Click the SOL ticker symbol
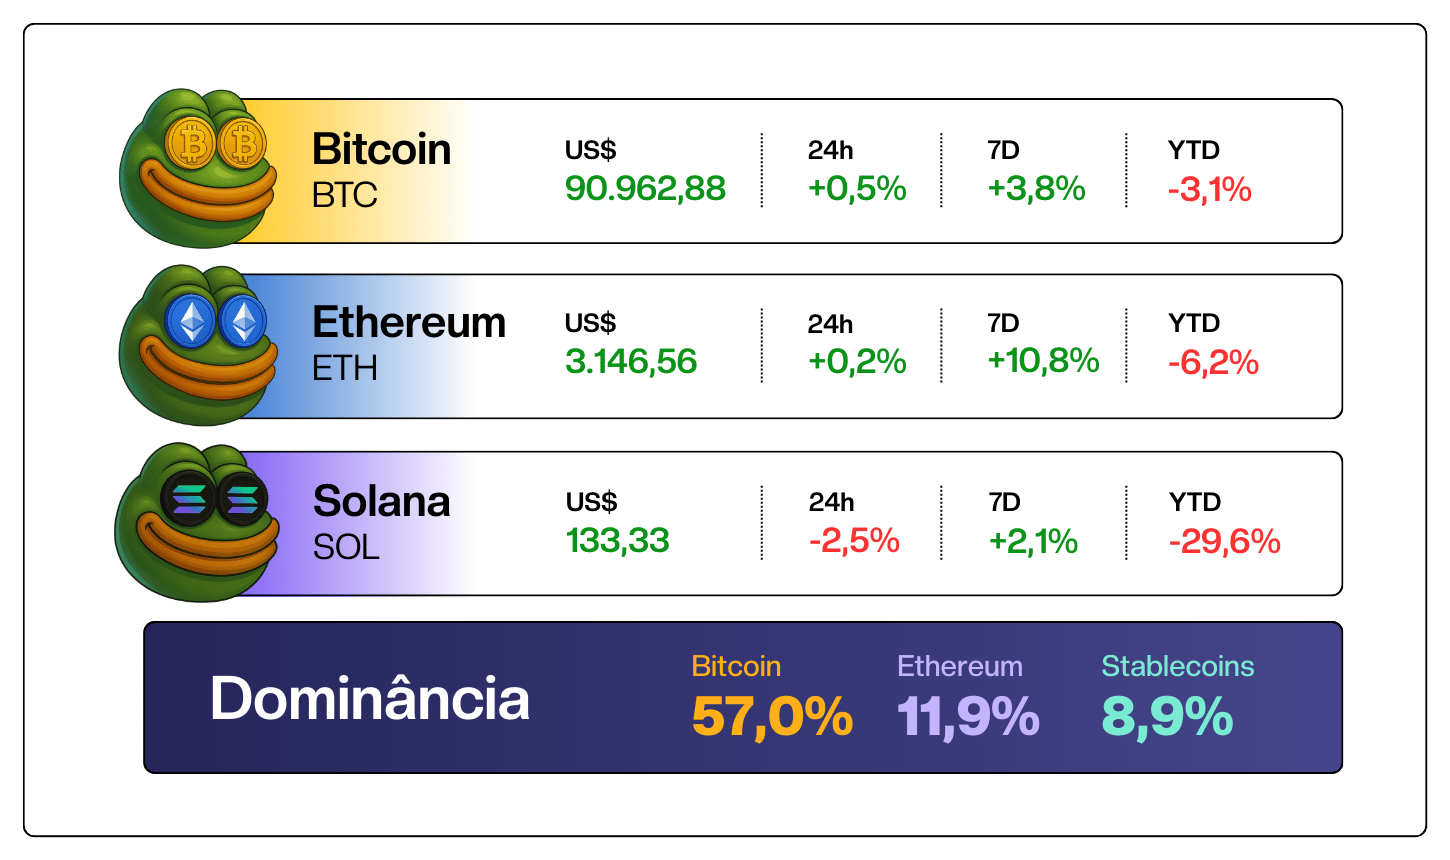 (x=346, y=547)
